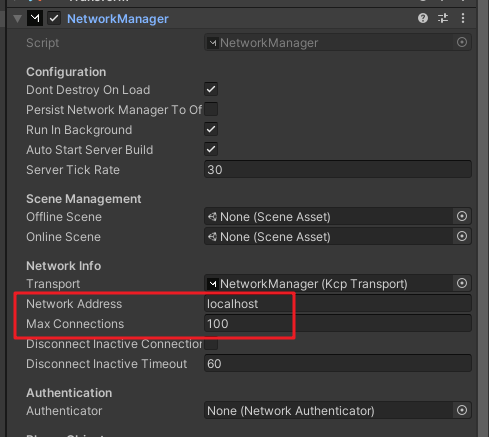Disable the NetworkManager component checkbox
Viewport: 489px width, 437px height.
[x=54, y=18]
